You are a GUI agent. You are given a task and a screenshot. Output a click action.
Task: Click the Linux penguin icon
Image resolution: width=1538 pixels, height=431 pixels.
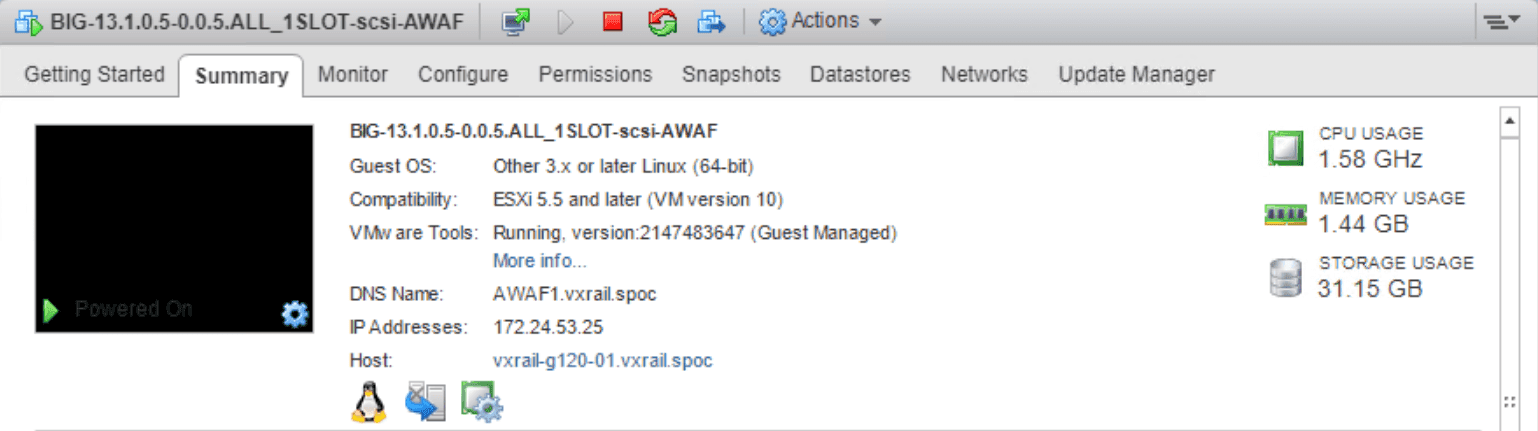(369, 401)
